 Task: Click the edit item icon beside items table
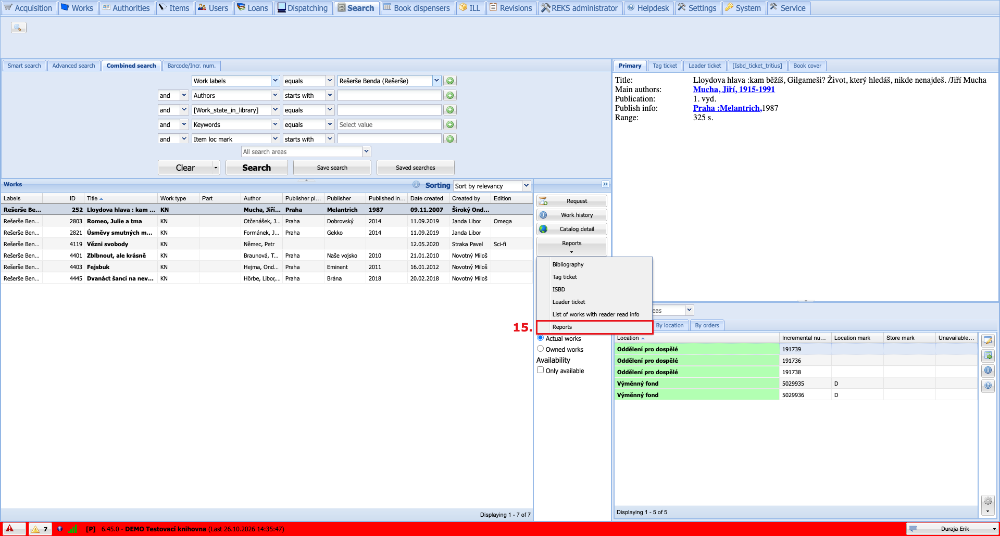(988, 341)
